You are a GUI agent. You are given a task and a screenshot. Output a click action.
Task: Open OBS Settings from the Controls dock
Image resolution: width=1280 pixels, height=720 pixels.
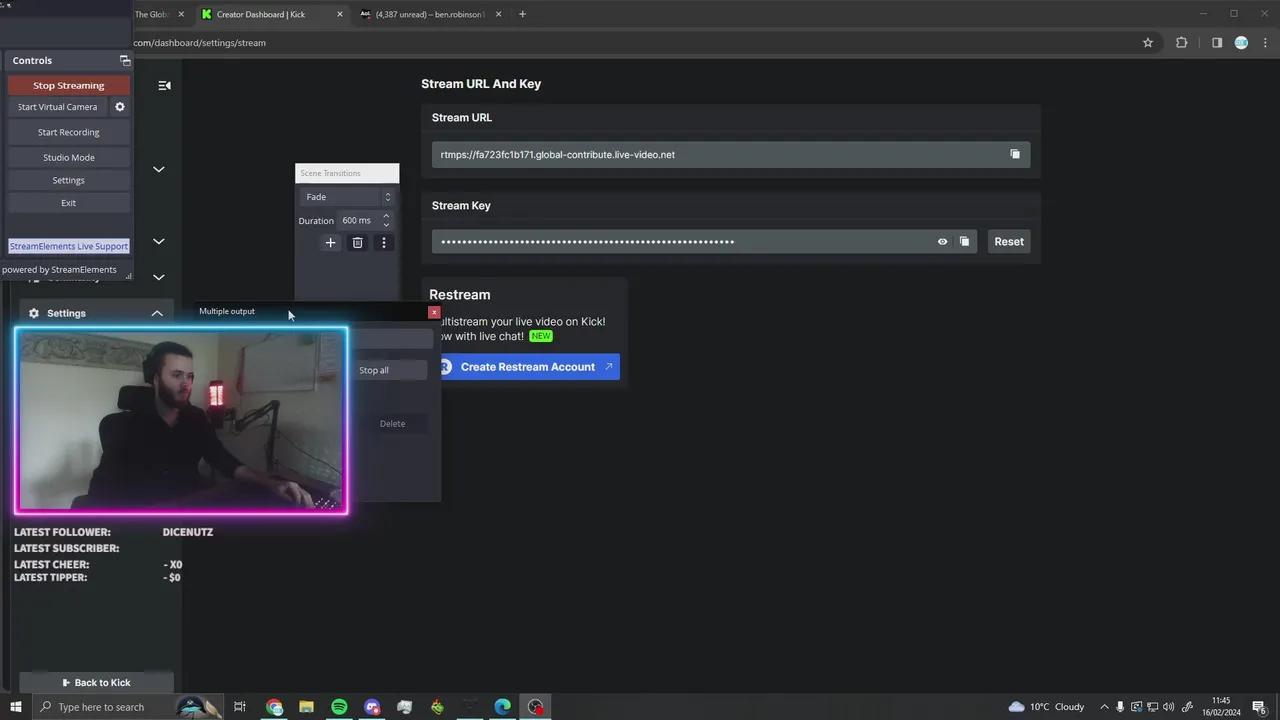(x=69, y=180)
